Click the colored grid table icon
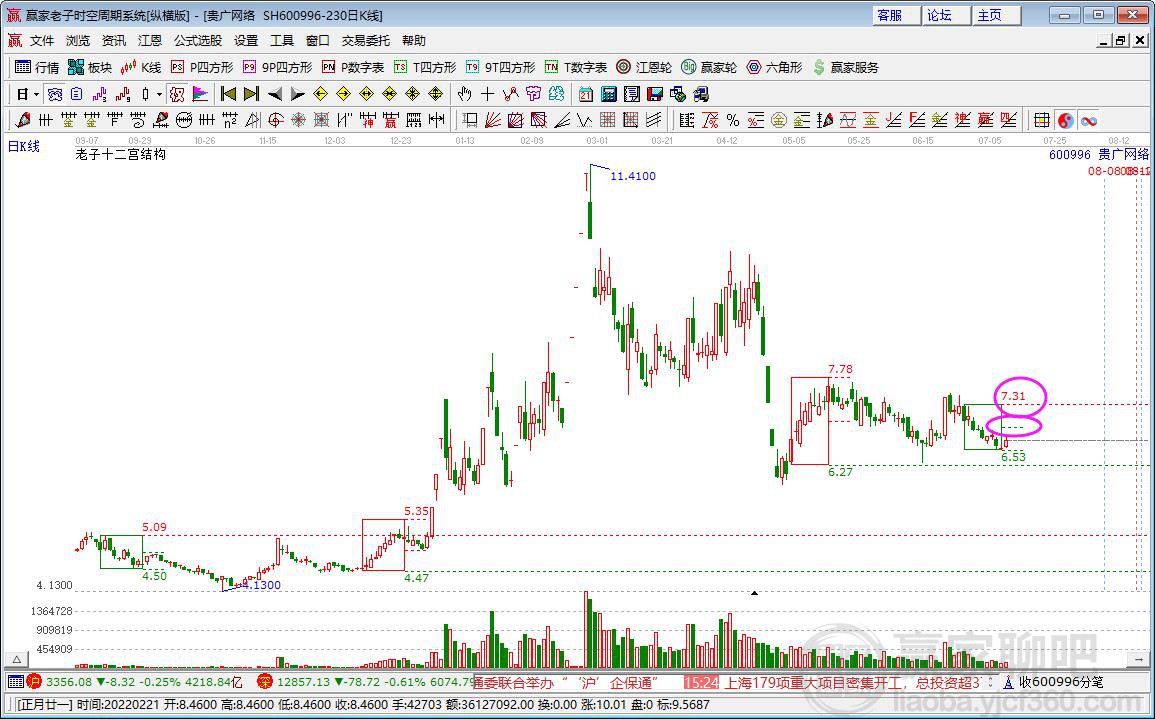Viewport: 1155px width, 719px height. coord(1042,120)
